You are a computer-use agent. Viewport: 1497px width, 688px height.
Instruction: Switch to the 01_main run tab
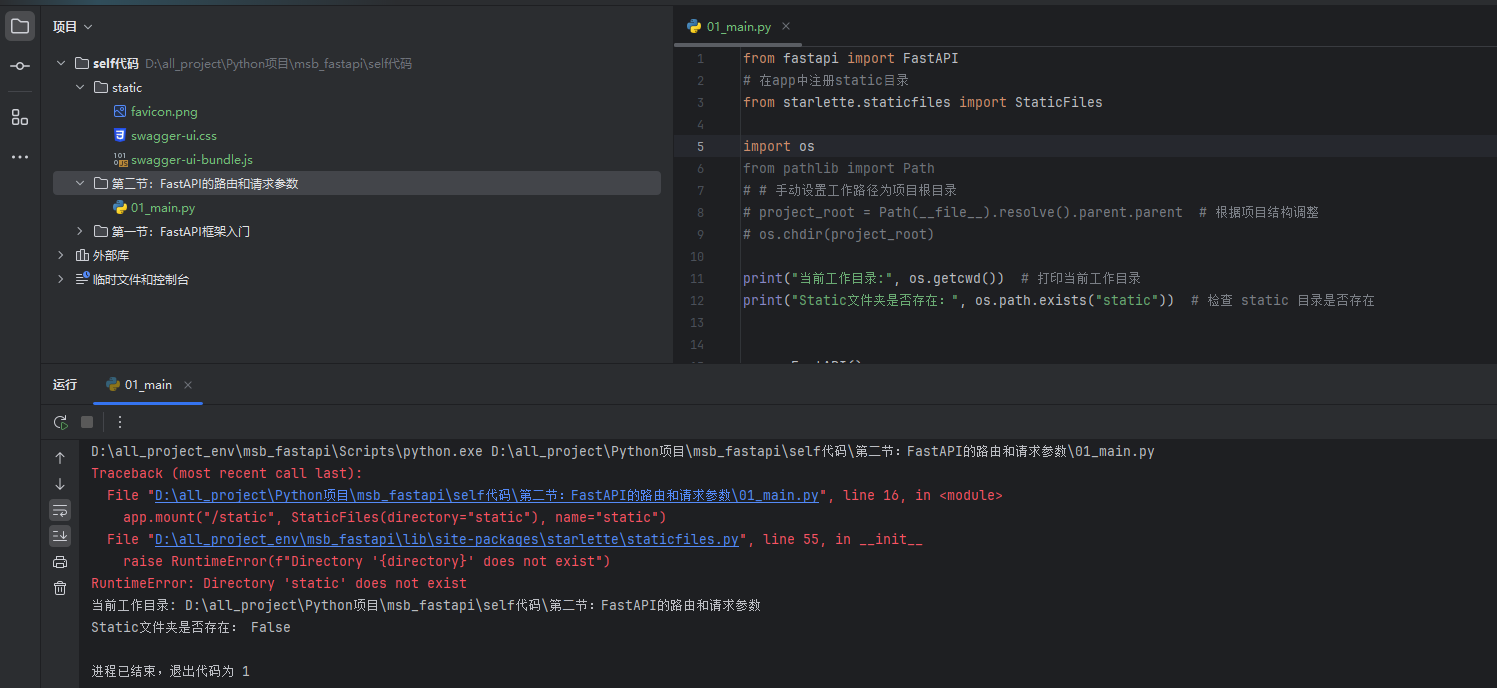(x=147, y=385)
